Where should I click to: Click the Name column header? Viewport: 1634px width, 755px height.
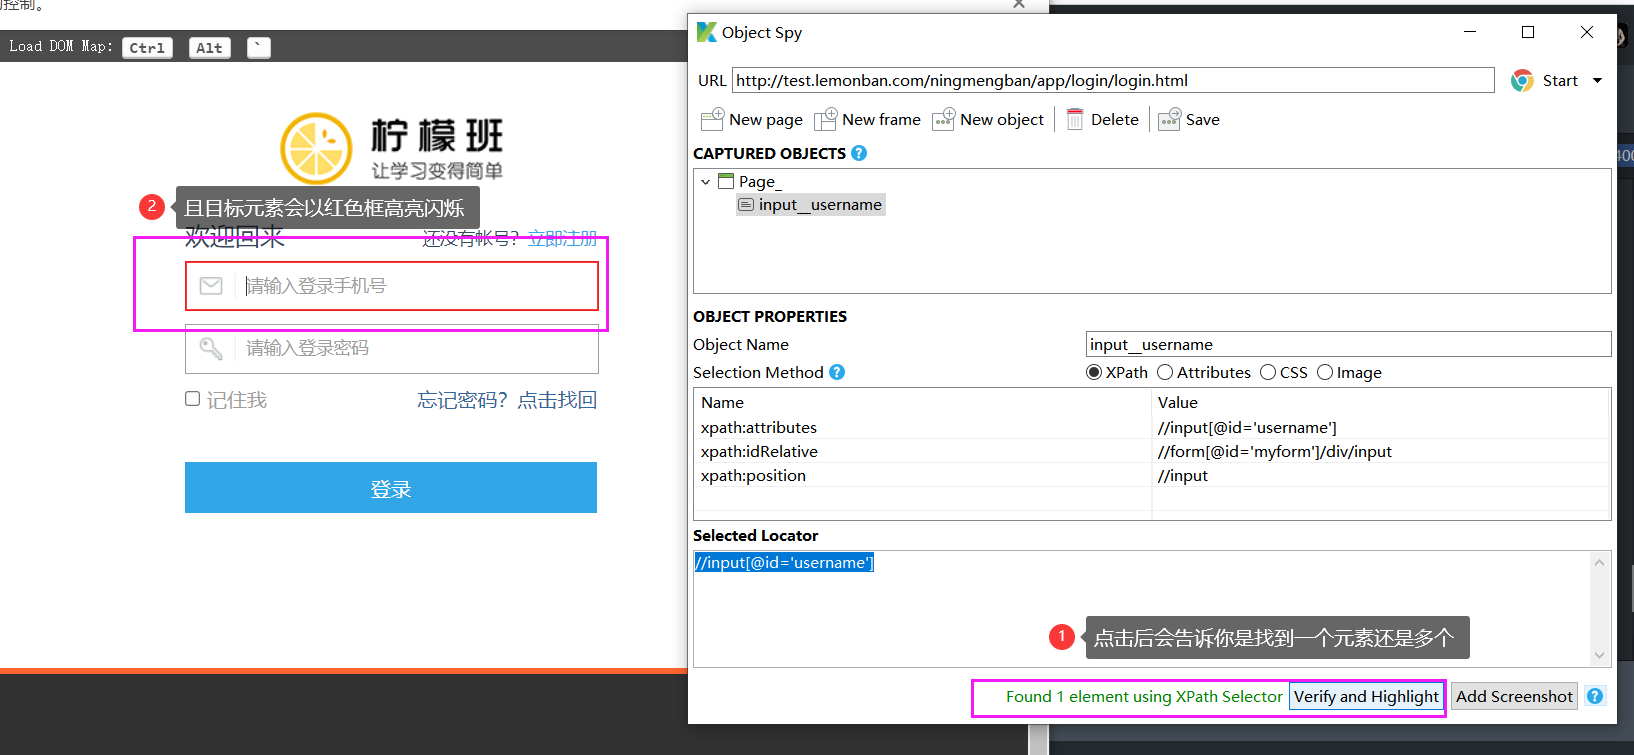point(722,402)
